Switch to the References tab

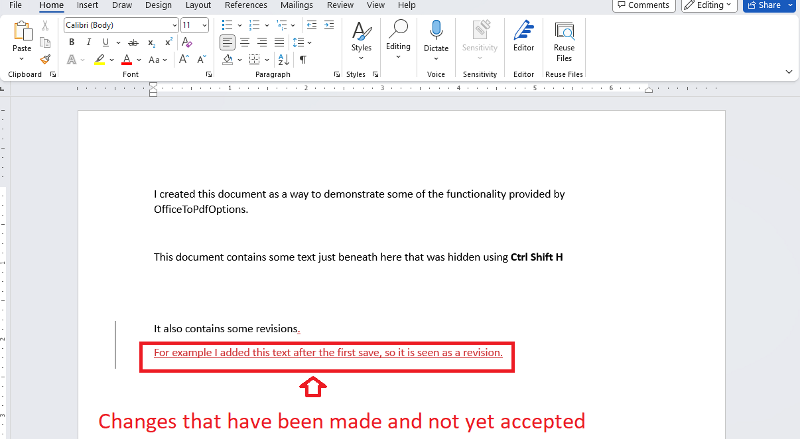[246, 5]
